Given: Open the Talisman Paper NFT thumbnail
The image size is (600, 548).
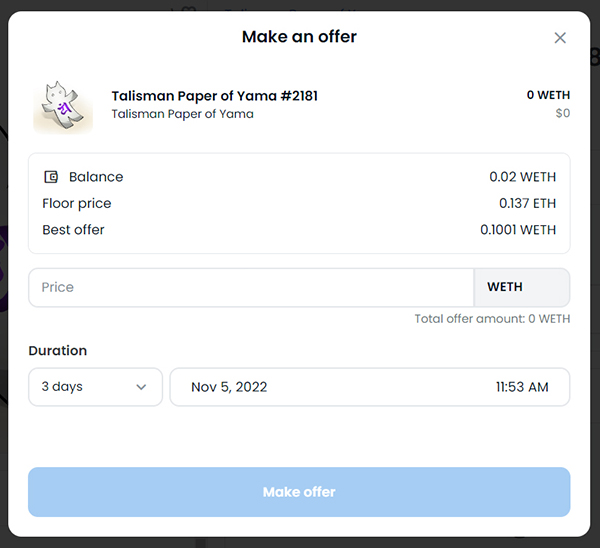Looking at the screenshot, I should pyautogui.click(x=63, y=107).
